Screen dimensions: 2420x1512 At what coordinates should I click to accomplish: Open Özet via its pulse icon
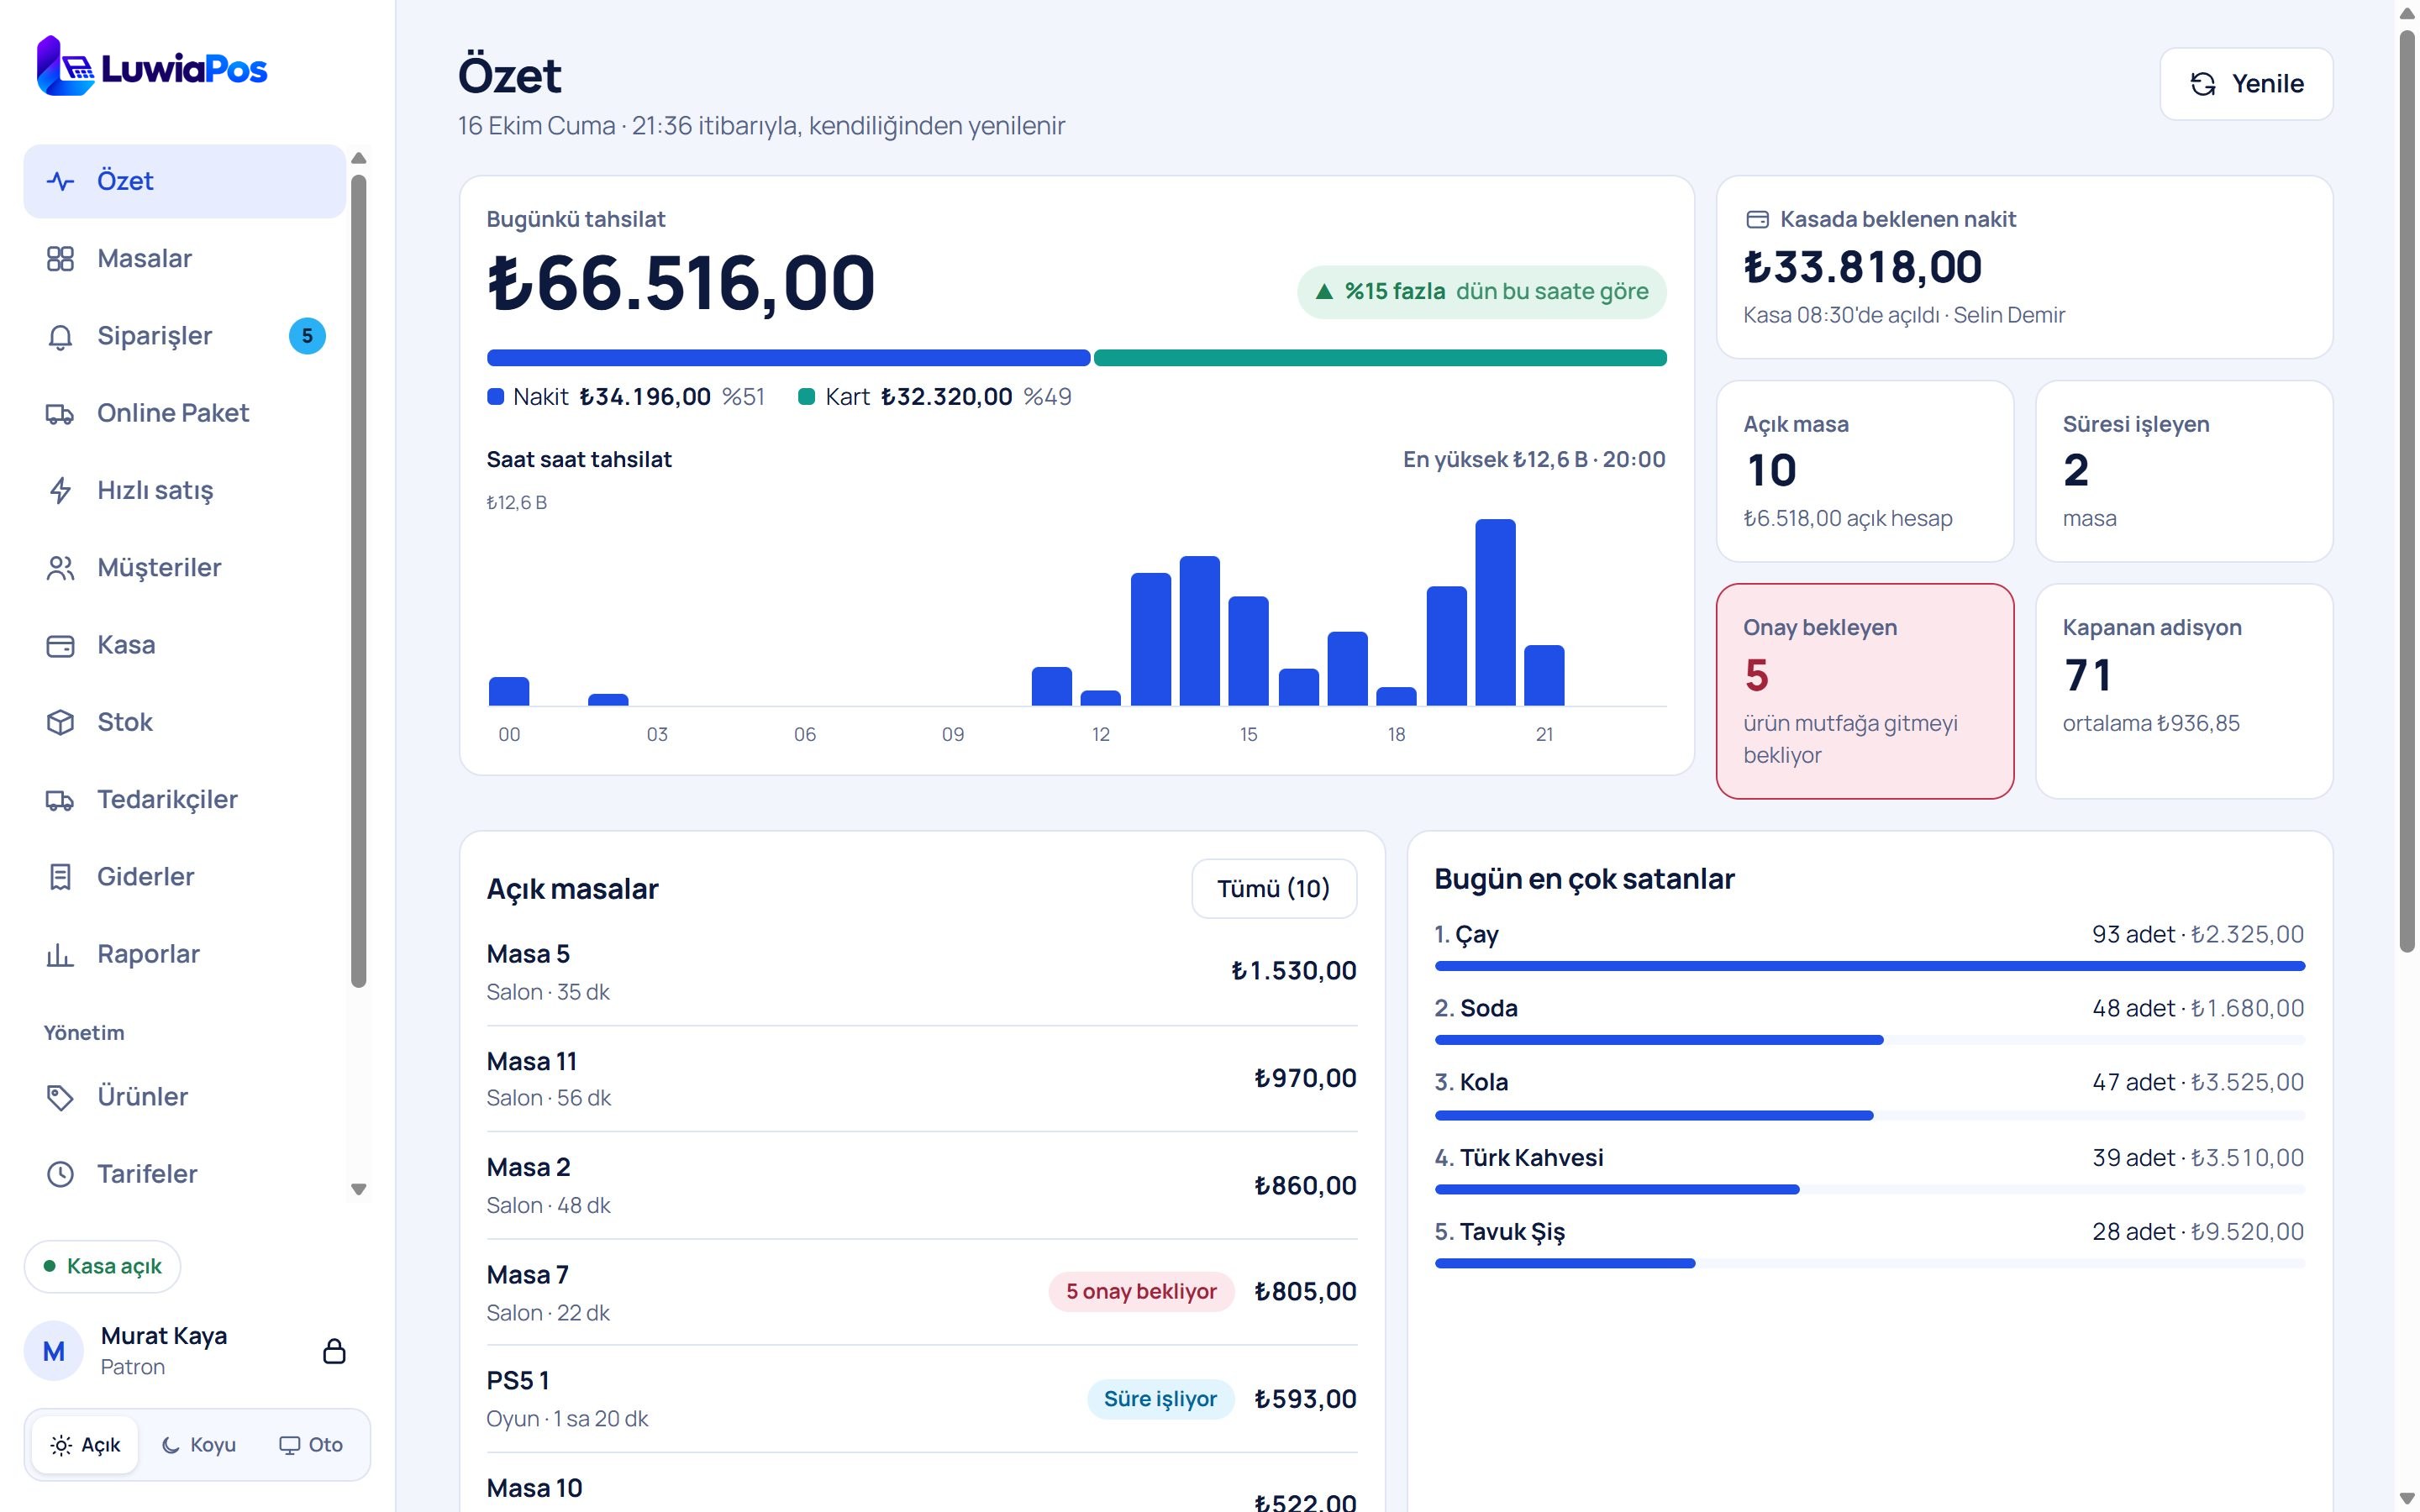click(x=61, y=181)
